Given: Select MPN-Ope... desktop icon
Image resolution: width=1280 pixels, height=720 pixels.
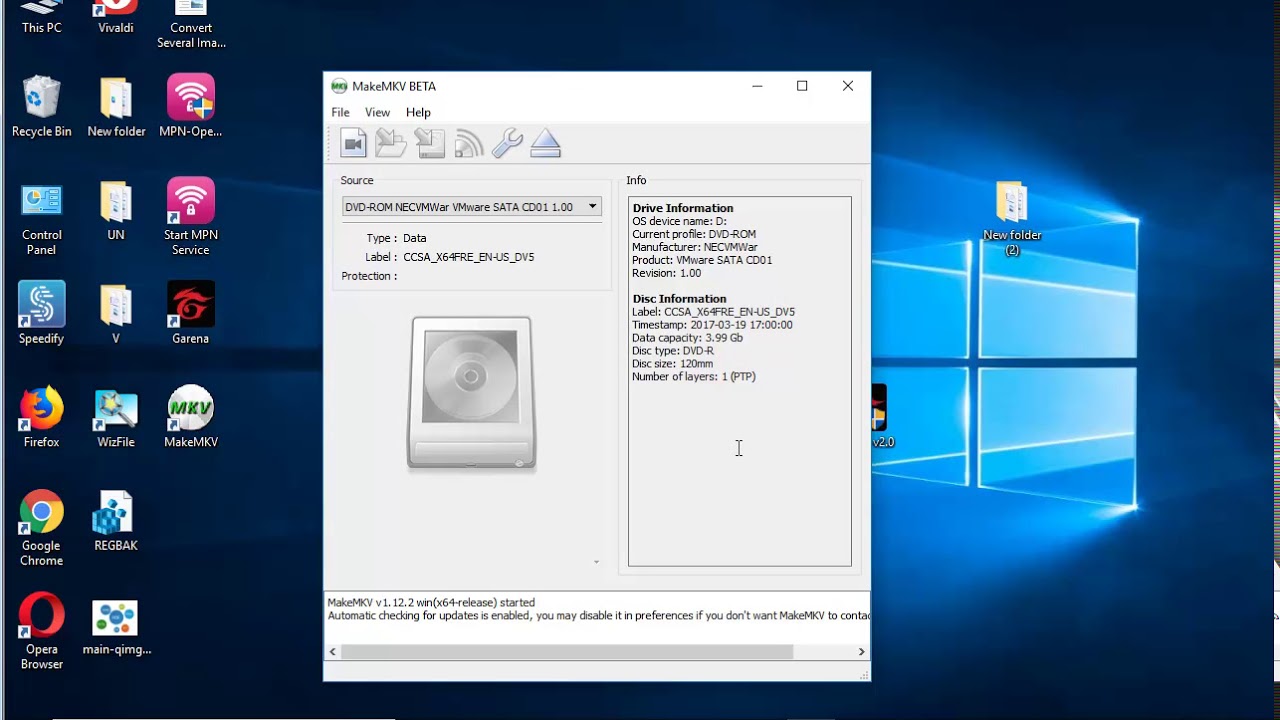Looking at the screenshot, I should pos(191,106).
